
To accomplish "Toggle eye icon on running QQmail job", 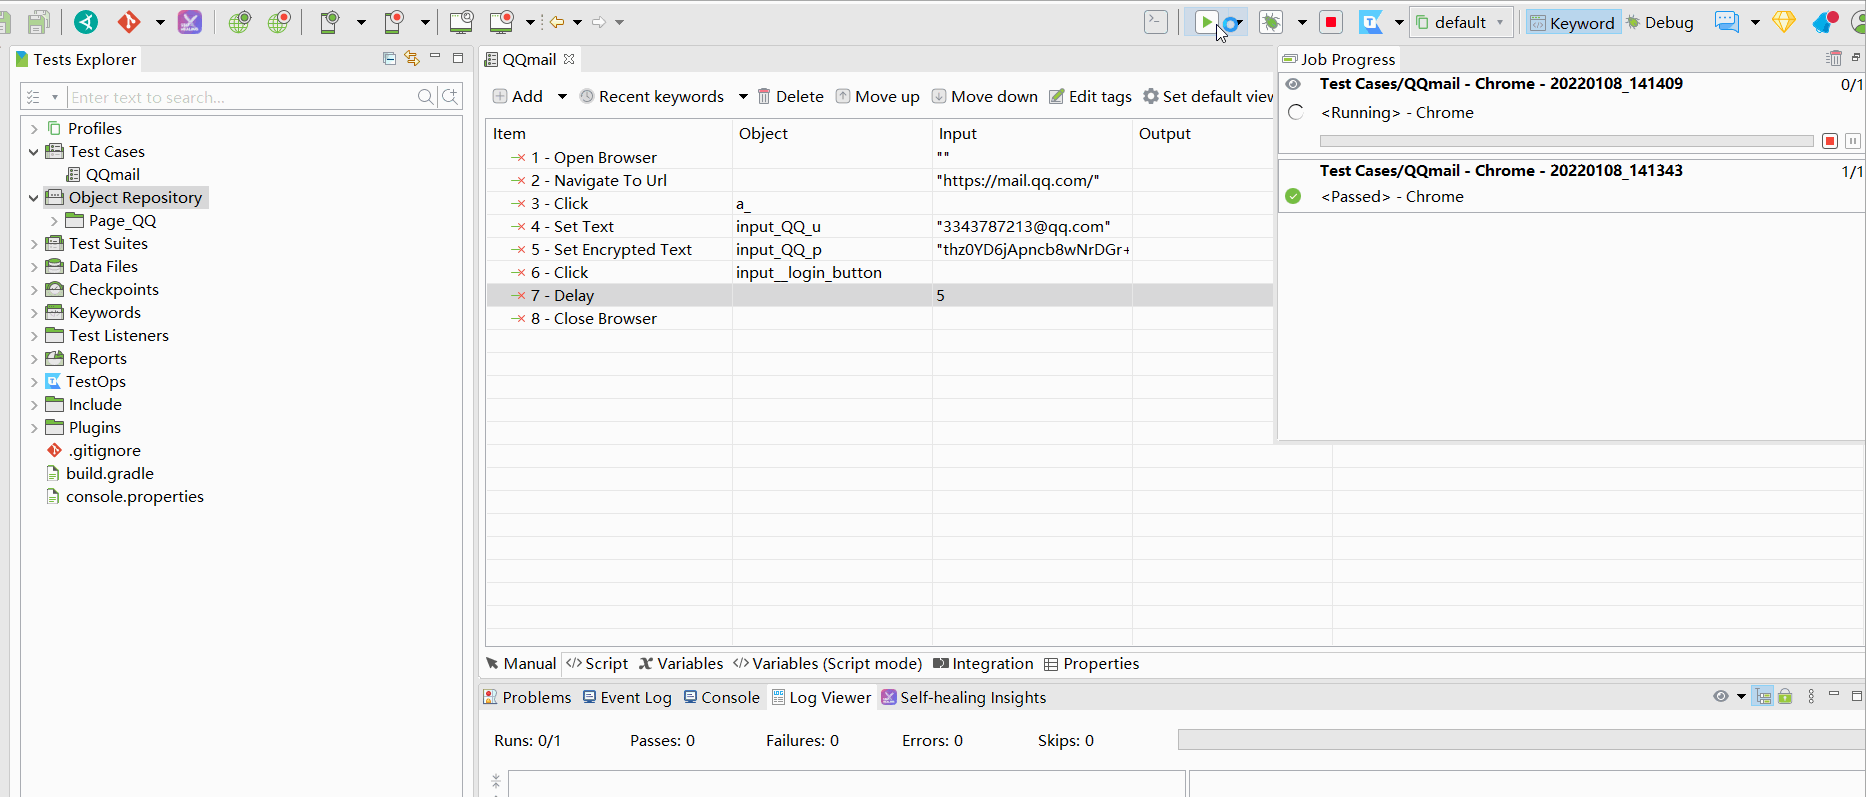I will (x=1293, y=84).
